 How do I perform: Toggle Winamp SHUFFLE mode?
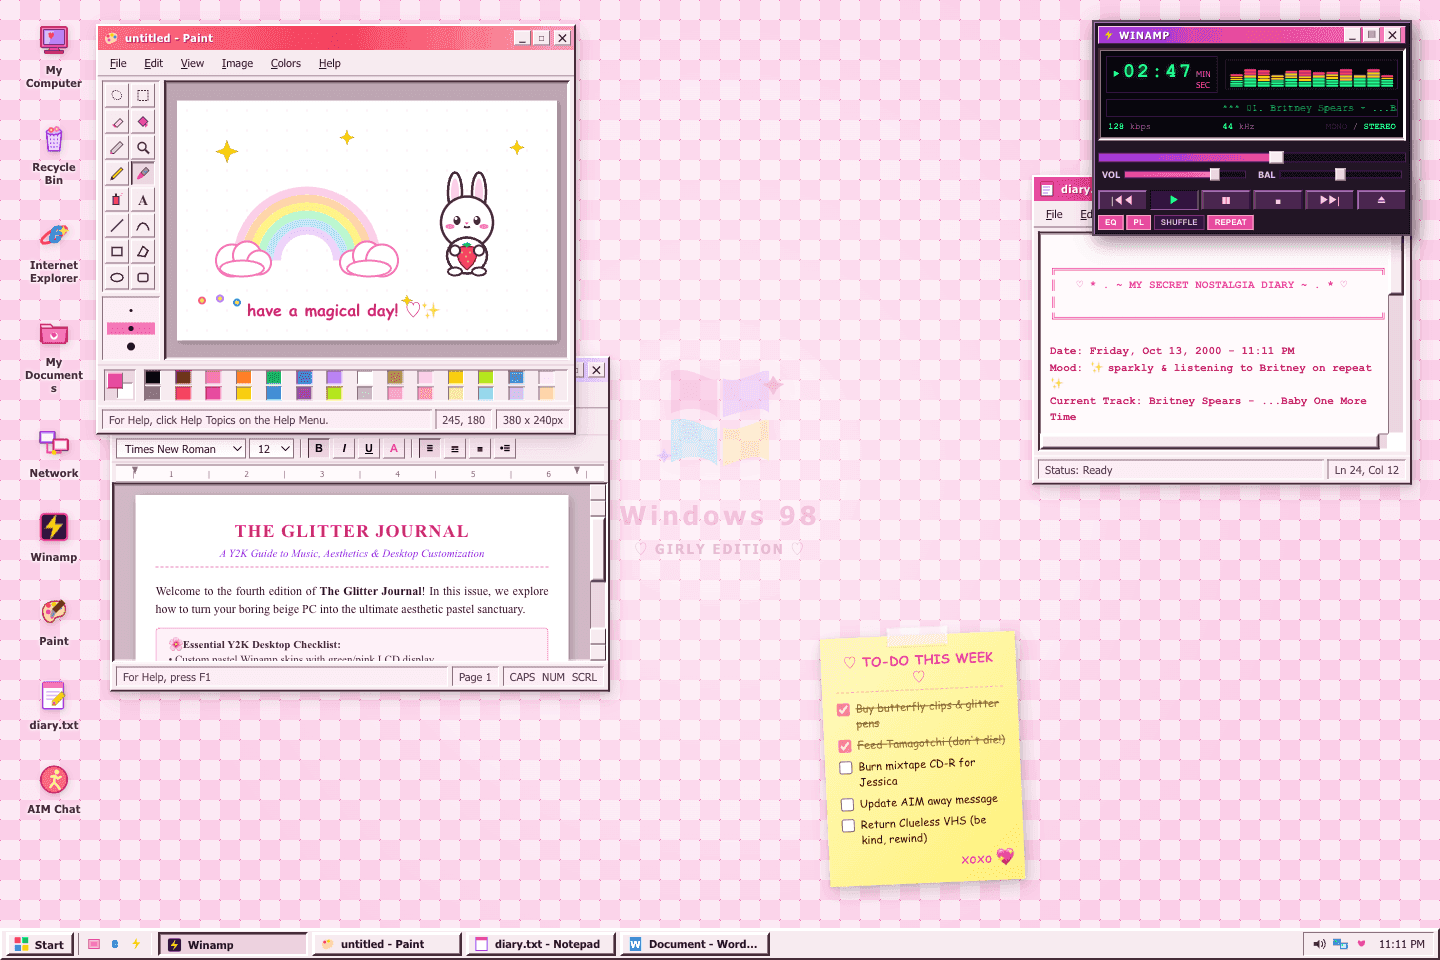click(1179, 222)
